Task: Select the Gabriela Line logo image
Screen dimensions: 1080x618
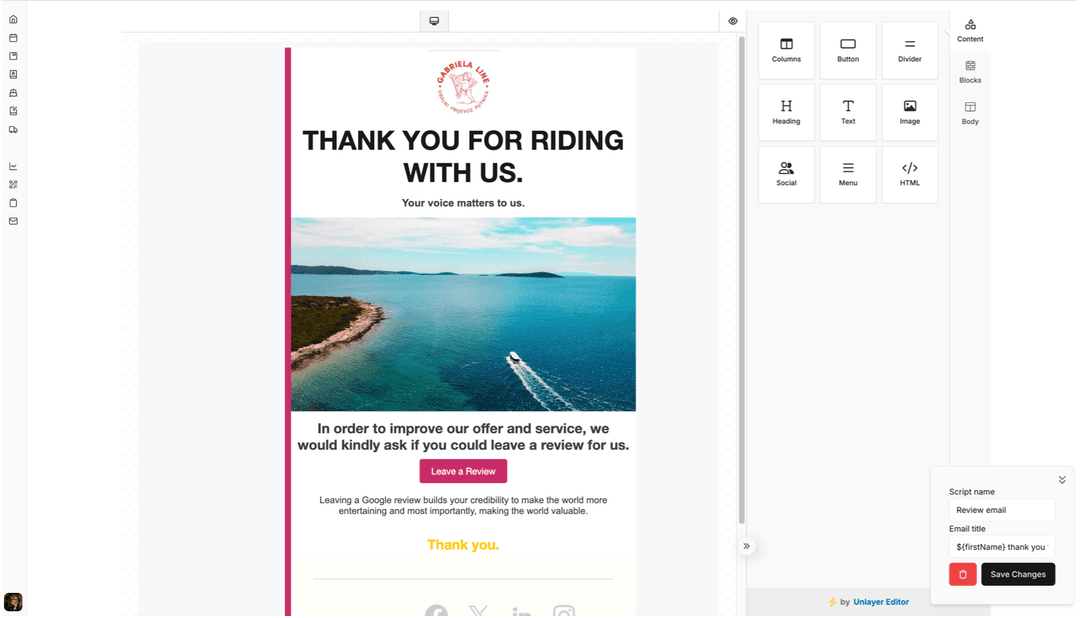Action: coord(463,87)
